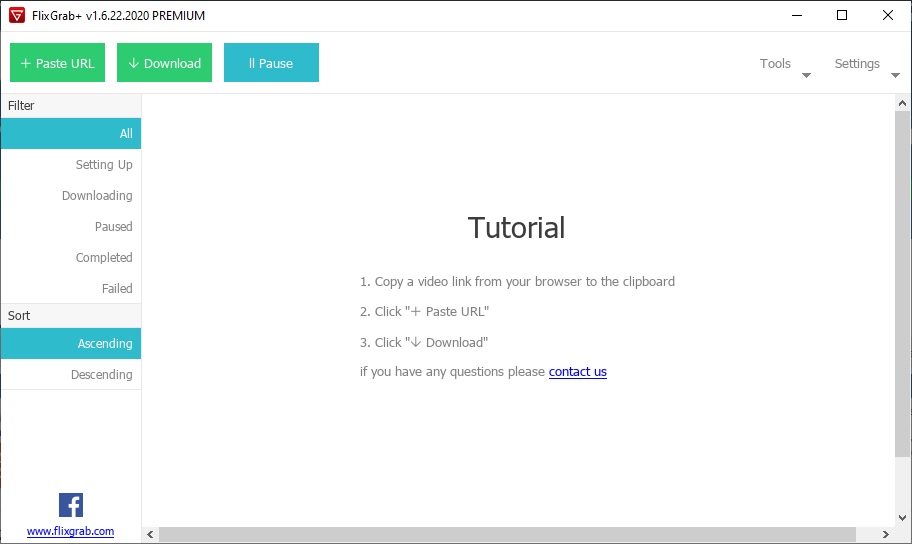Image resolution: width=912 pixels, height=544 pixels.
Task: Minimize the FlixGrab+ window
Action: pos(797,16)
